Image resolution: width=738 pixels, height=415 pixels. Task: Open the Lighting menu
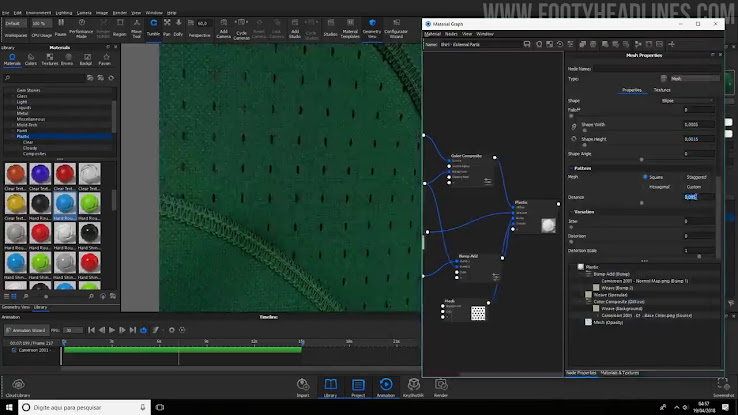coord(64,13)
